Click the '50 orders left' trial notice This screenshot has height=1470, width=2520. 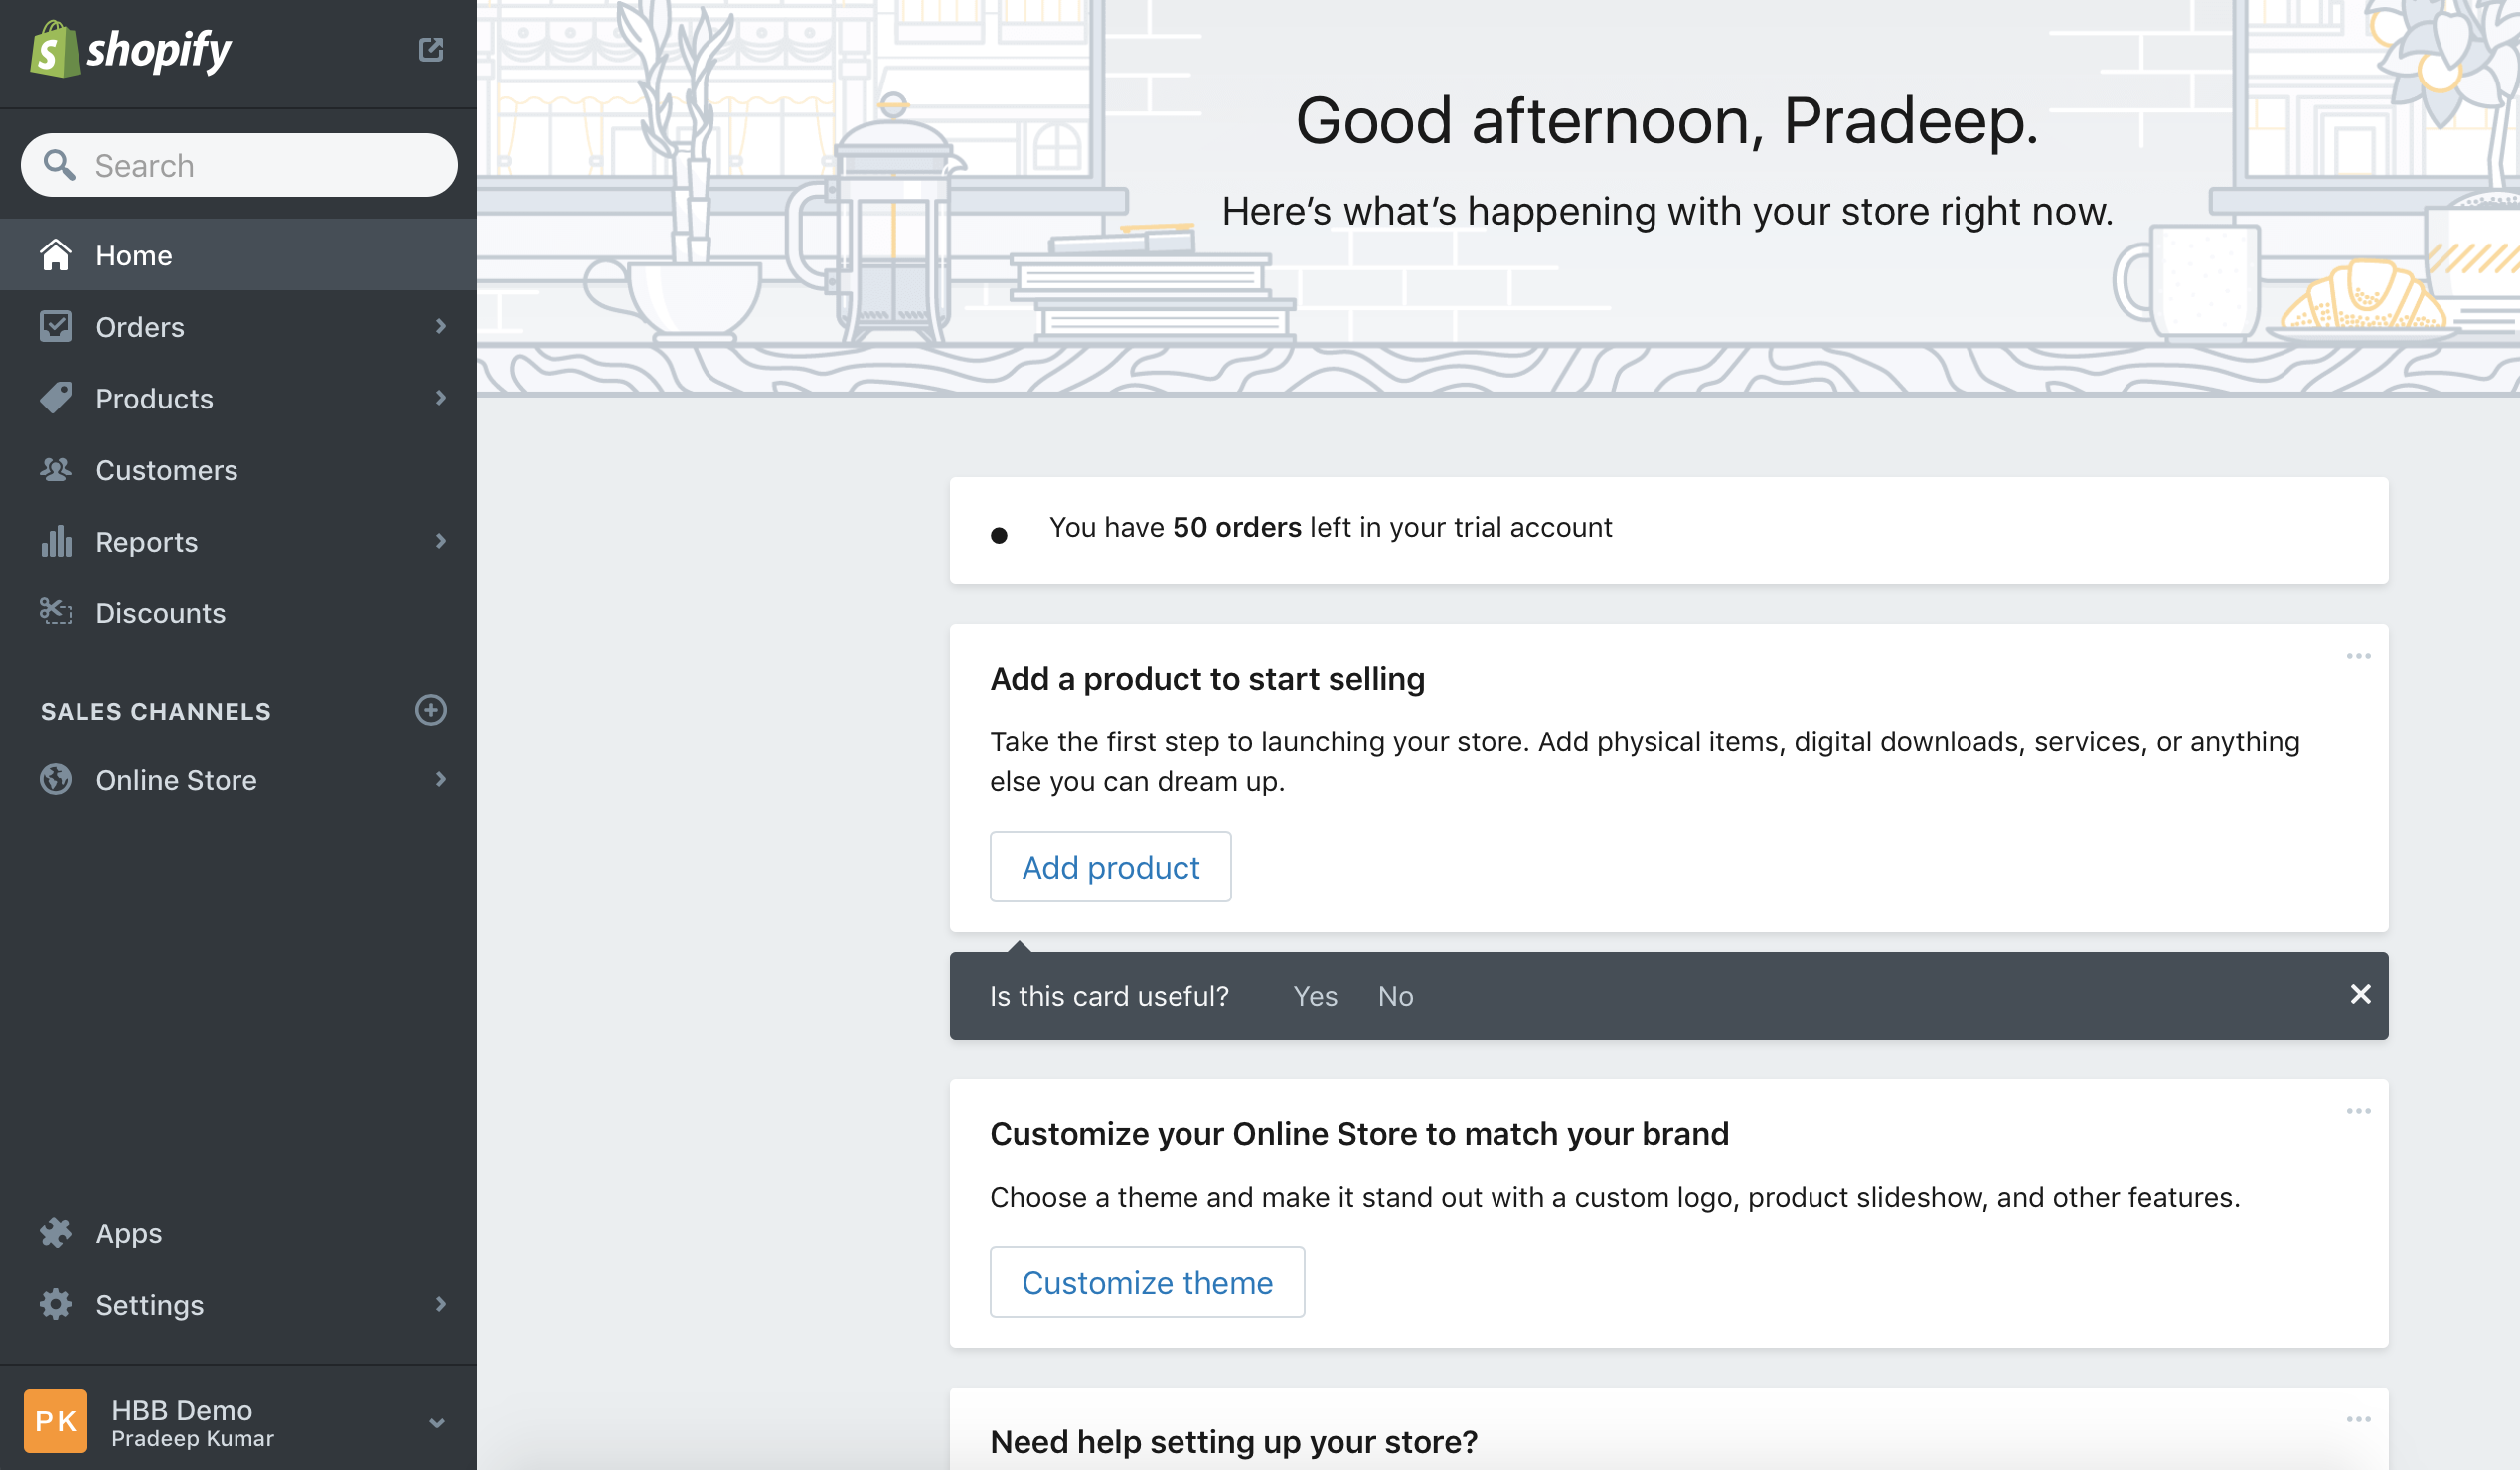click(x=1330, y=527)
